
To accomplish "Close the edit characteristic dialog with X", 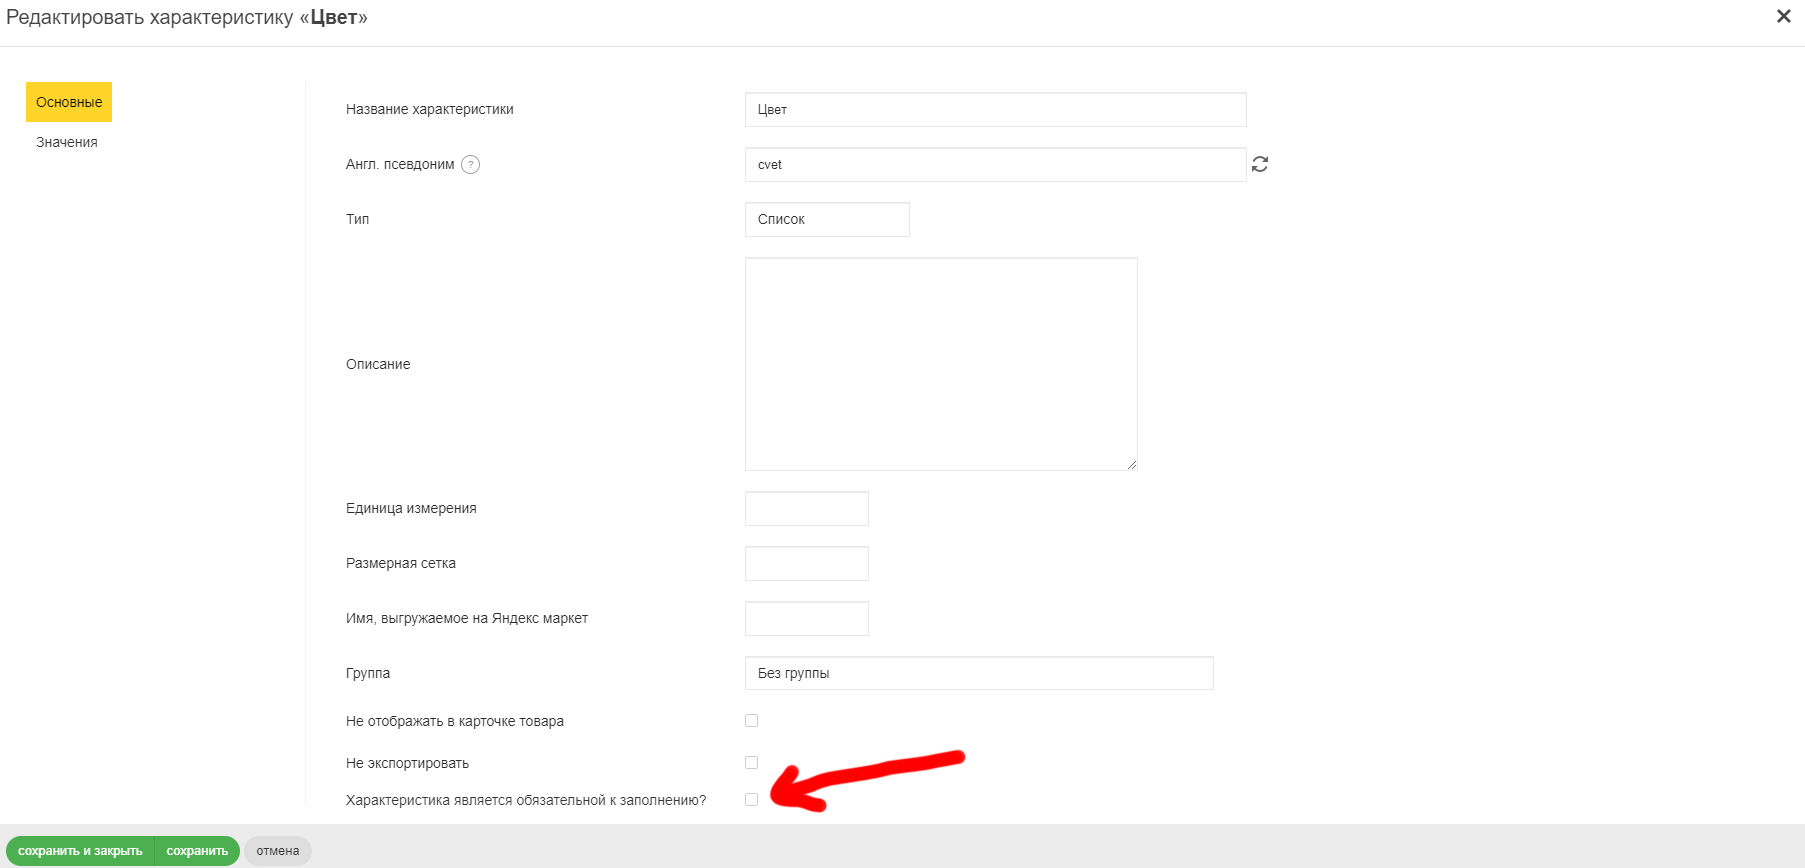I will tap(1783, 17).
